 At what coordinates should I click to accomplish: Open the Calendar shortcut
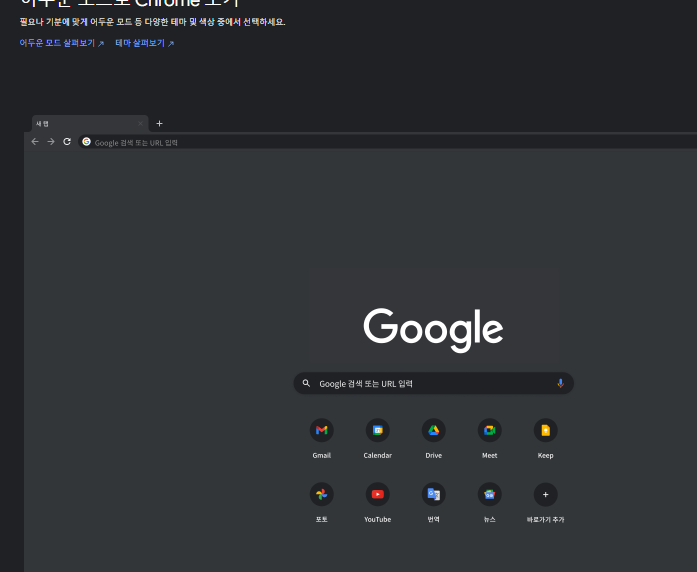[378, 430]
